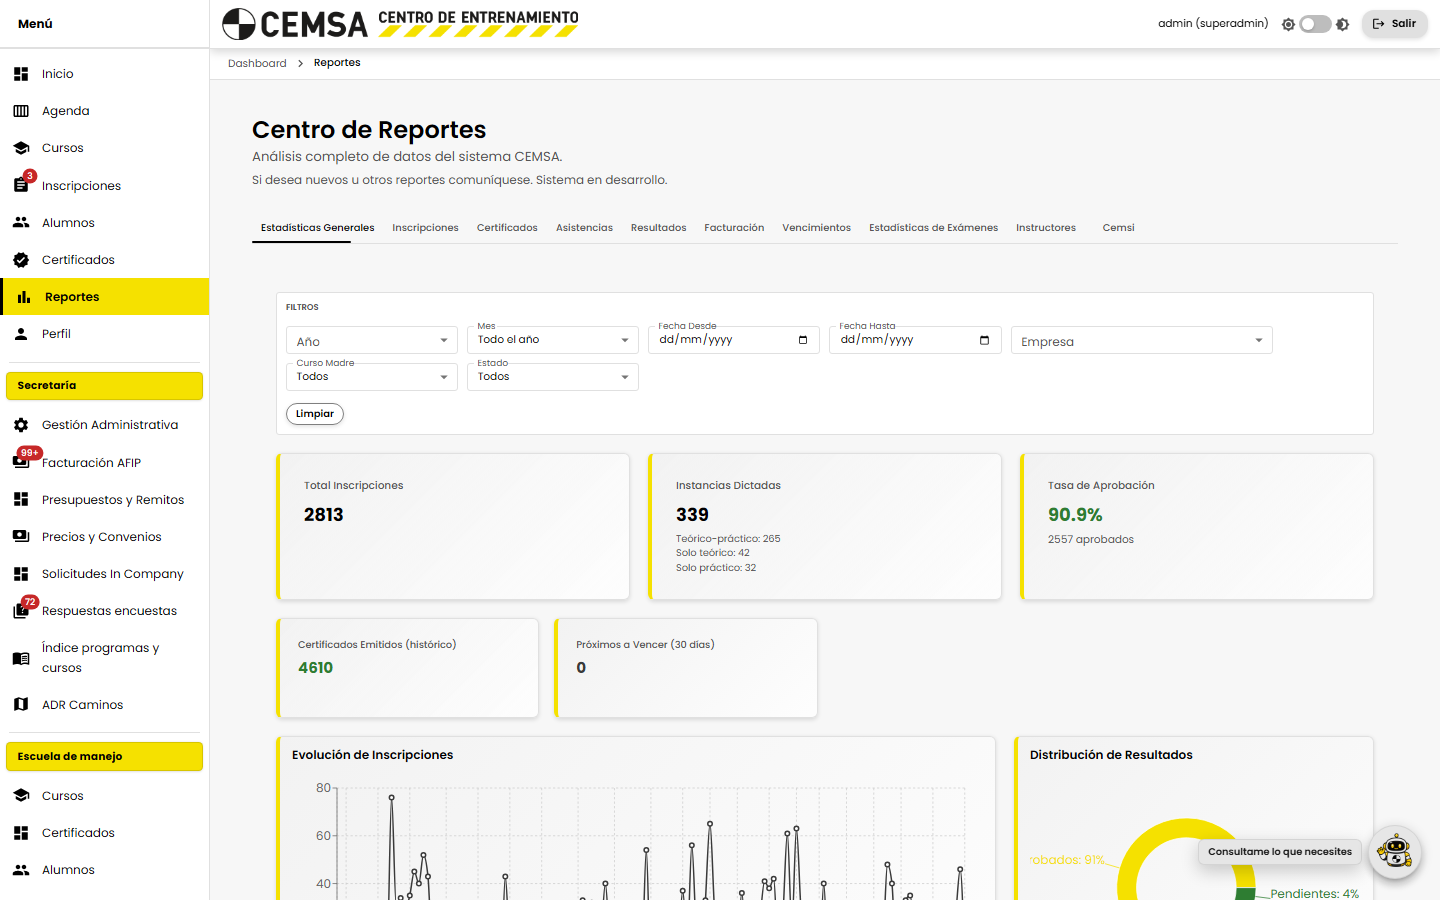Open the Agenda calendar icon
This screenshot has height=900, width=1440.
[21, 111]
